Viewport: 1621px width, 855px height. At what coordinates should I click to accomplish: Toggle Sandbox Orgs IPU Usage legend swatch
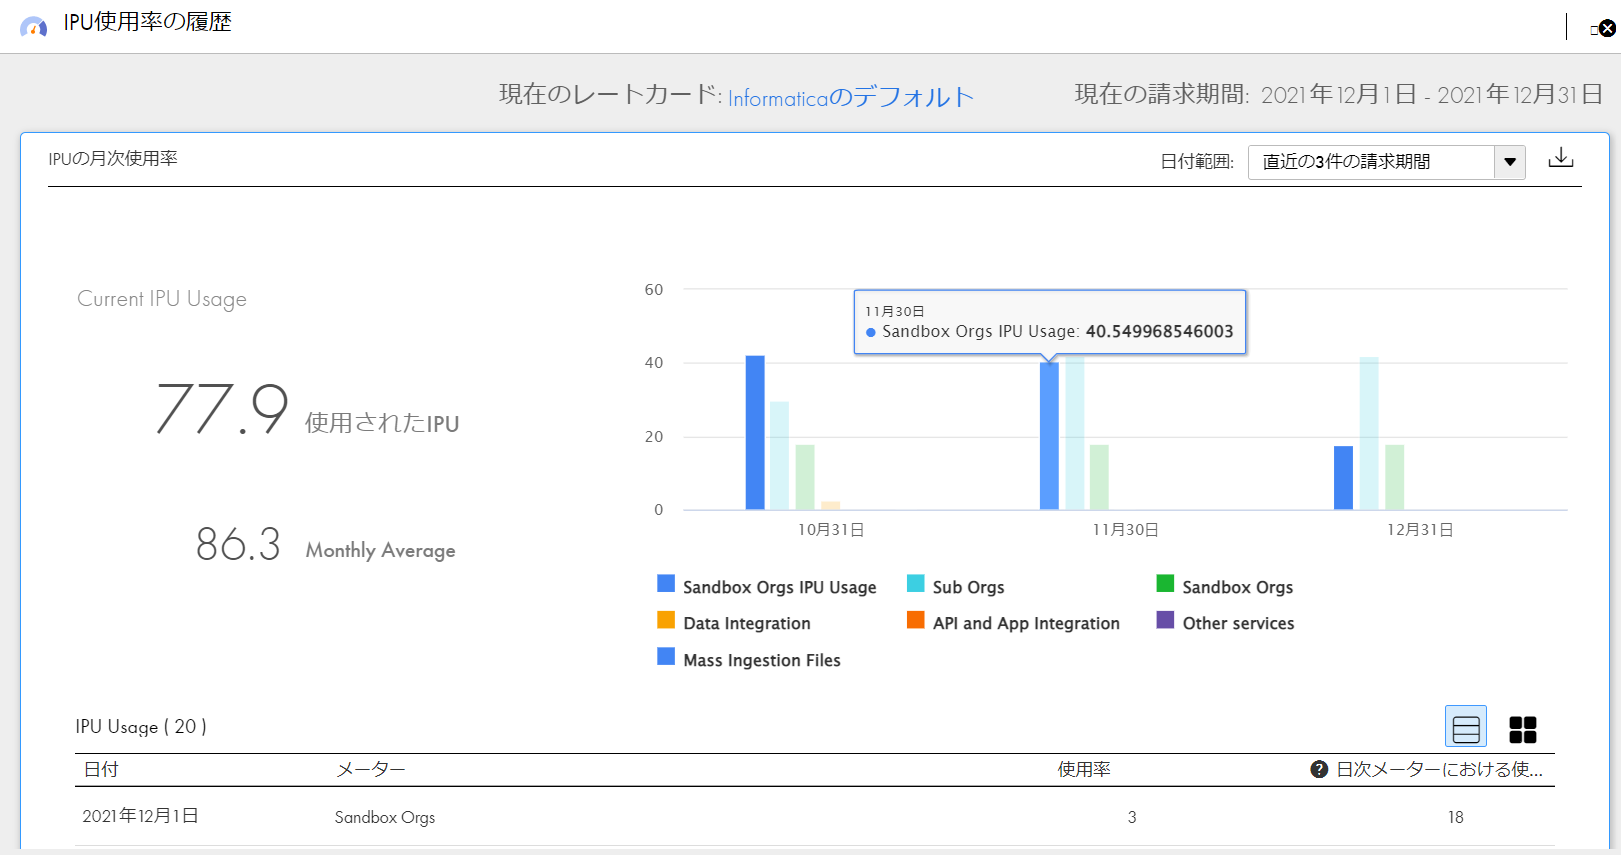666,584
